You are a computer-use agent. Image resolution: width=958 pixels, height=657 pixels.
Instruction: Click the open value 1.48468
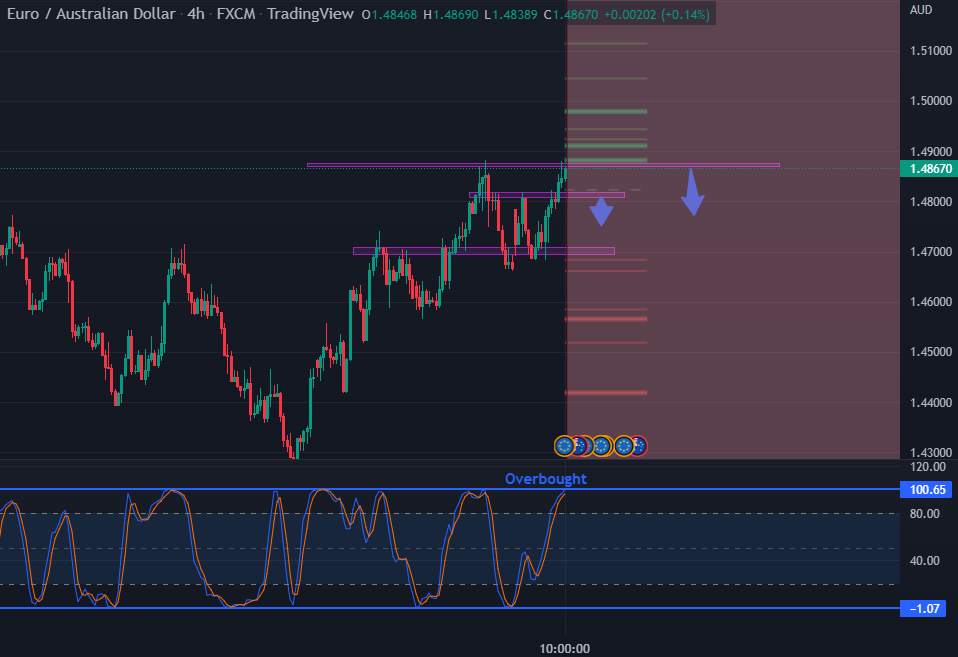393,15
